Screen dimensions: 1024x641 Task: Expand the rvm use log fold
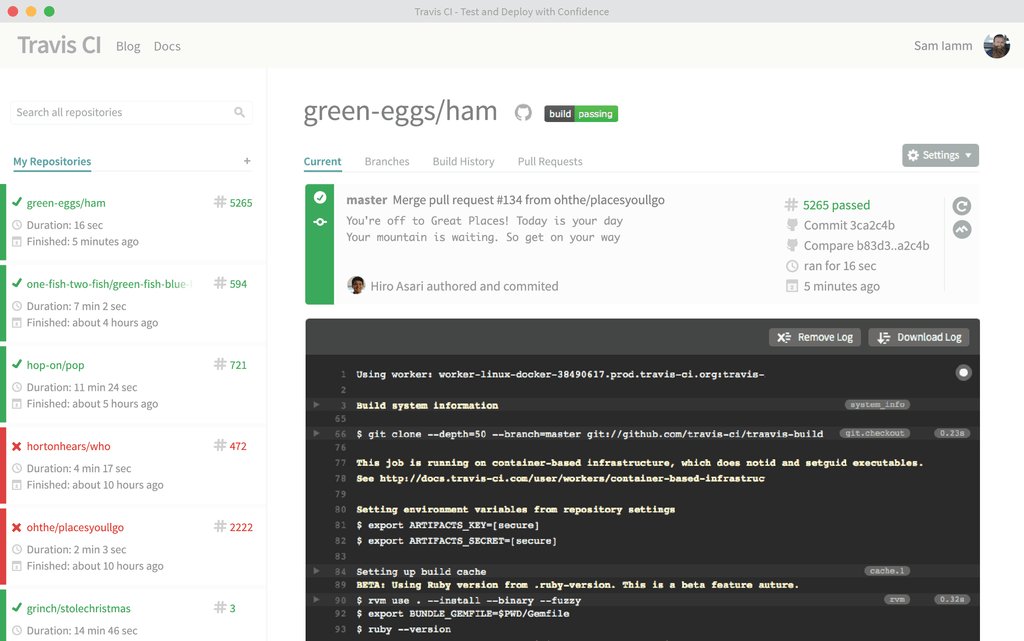click(317, 599)
